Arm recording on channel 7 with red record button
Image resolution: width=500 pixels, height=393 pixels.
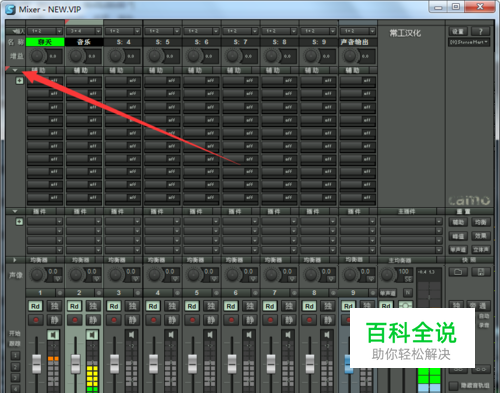click(x=270, y=320)
